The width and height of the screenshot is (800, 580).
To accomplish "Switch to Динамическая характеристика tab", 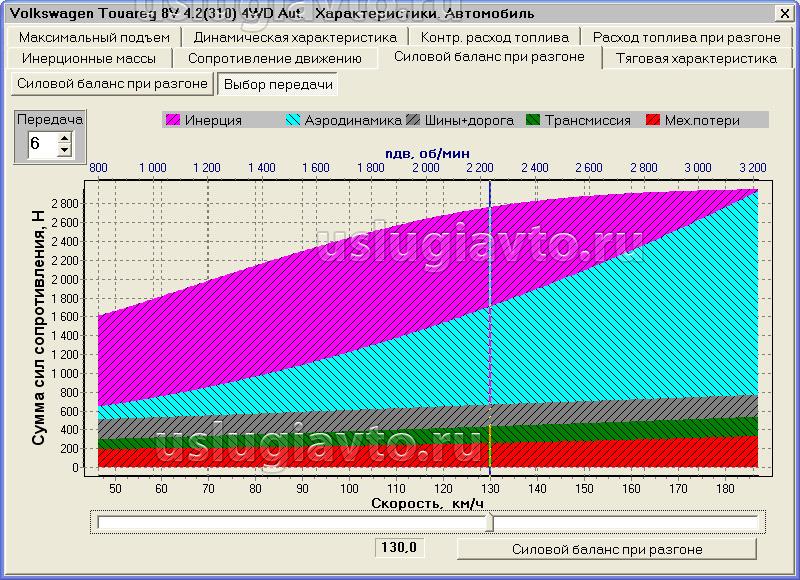I will (x=295, y=37).
